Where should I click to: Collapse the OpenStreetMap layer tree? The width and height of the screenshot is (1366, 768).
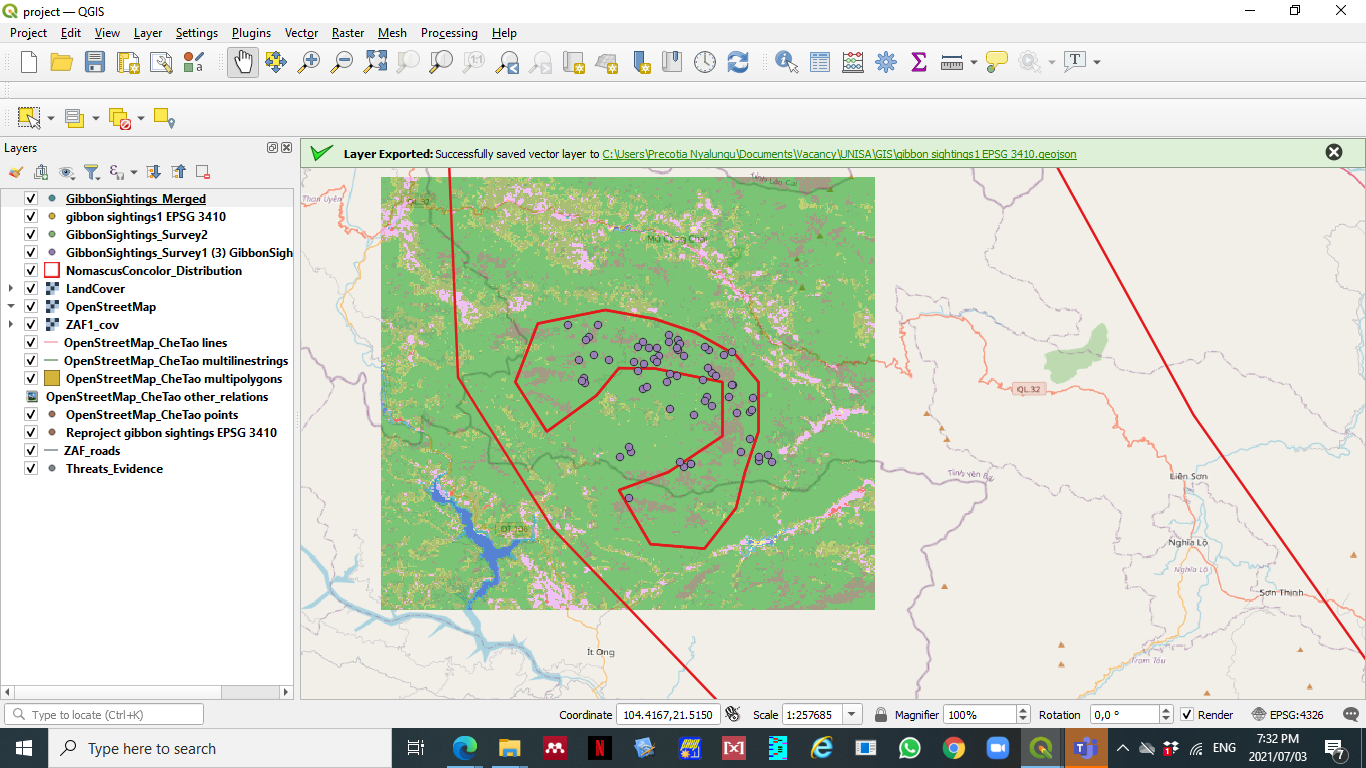[11, 307]
